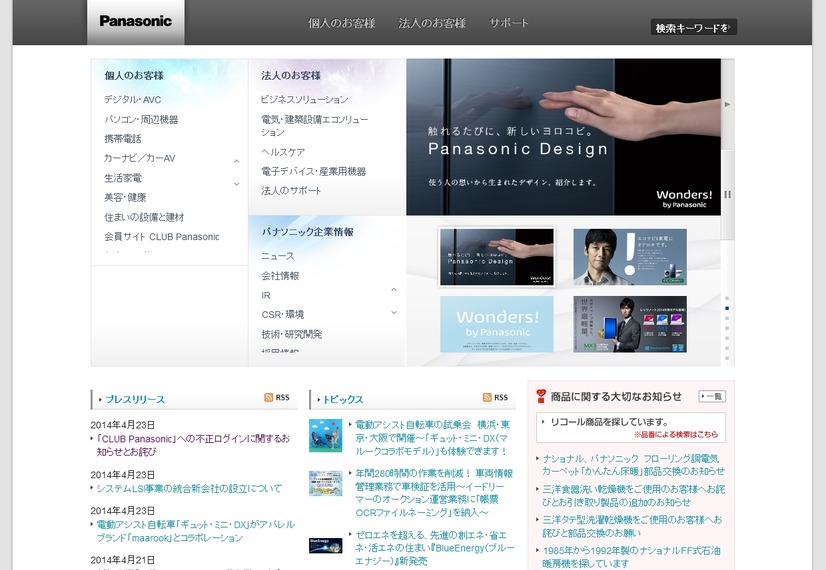This screenshot has width=826, height=570.
Task: Open the CSR・環境 link
Action: [x=283, y=315]
